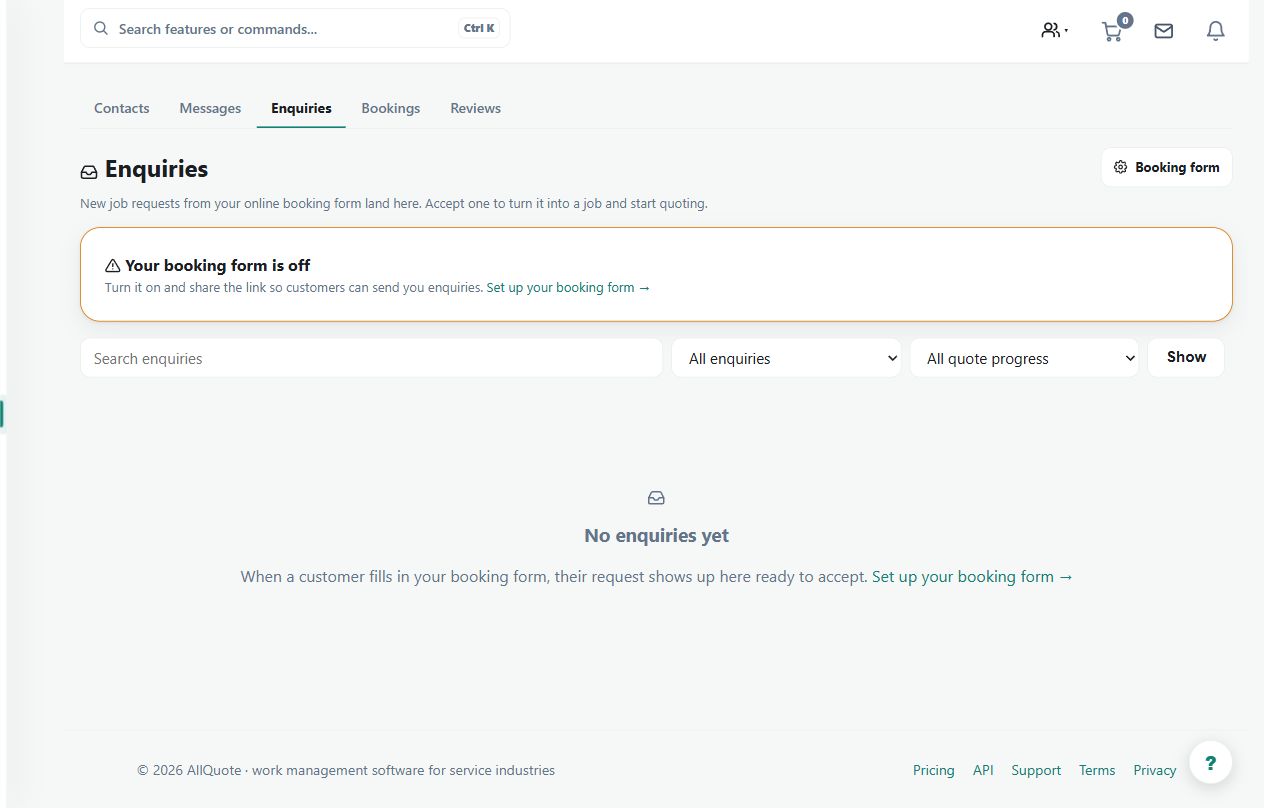Click the search magnifier icon
Image resolution: width=1264 pixels, height=808 pixels.
coord(101,28)
